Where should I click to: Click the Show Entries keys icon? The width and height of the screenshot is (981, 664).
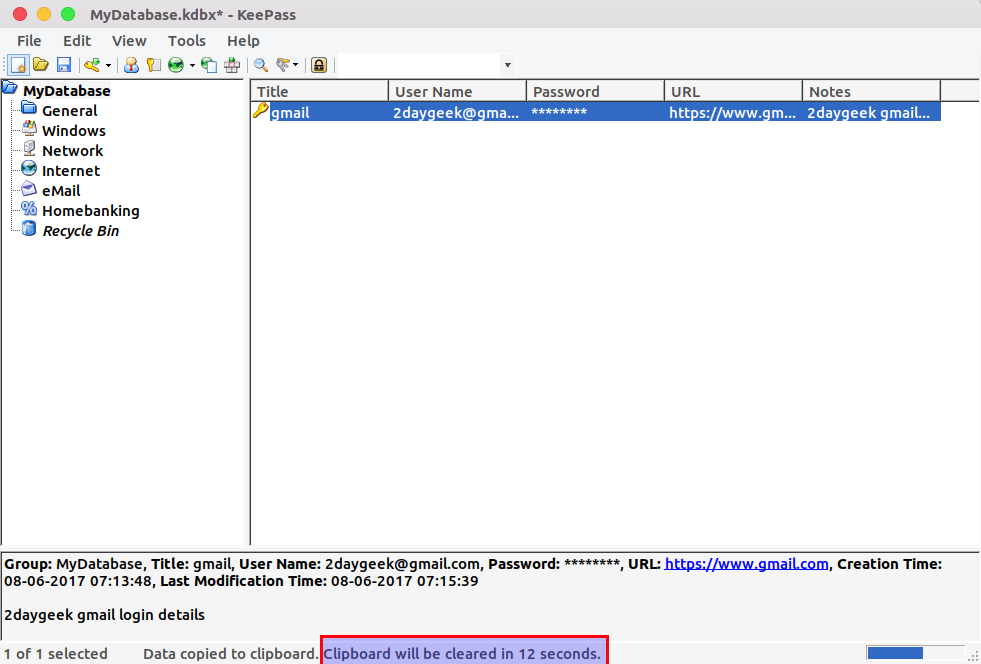(x=283, y=64)
